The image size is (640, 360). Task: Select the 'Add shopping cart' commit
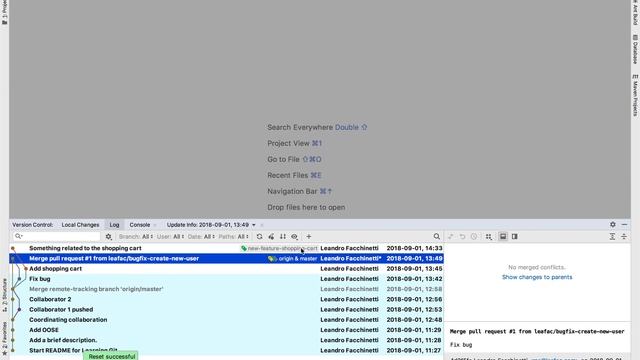click(227, 269)
